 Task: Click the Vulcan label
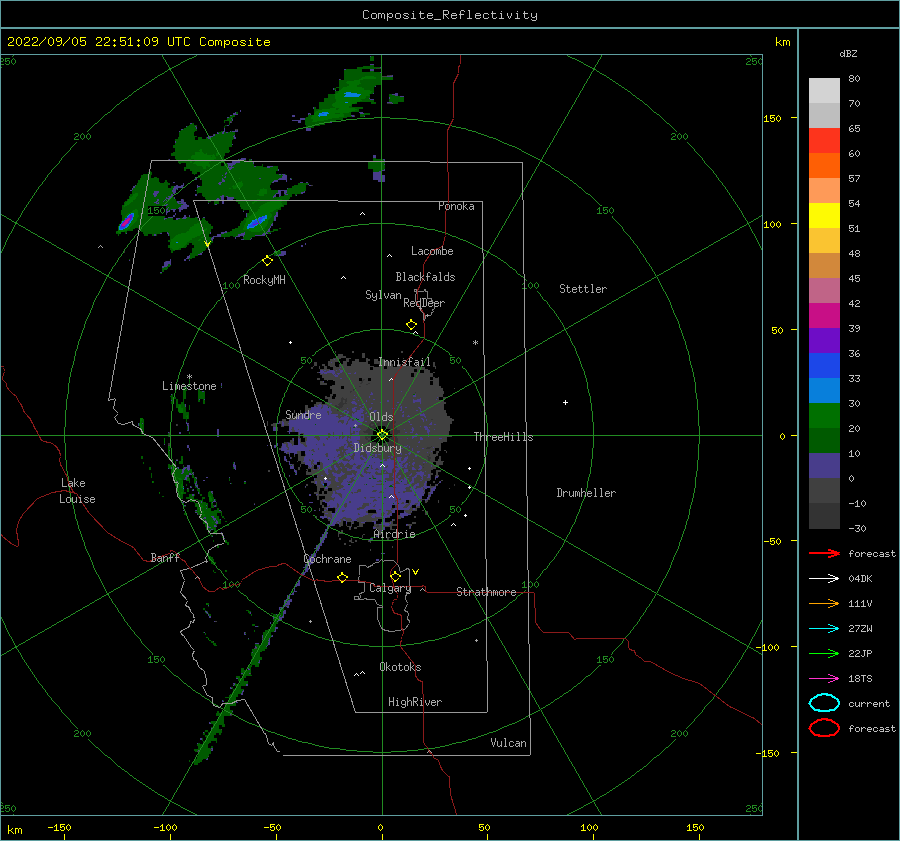click(508, 743)
